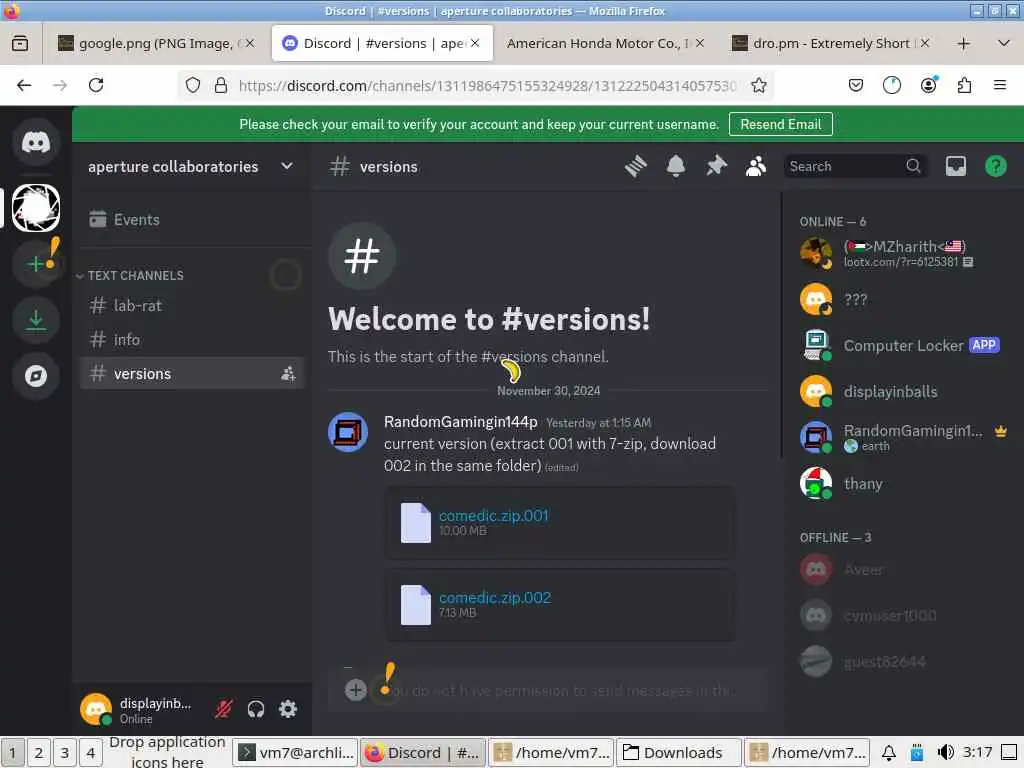Select the Discord #versions browser tab

pos(382,44)
